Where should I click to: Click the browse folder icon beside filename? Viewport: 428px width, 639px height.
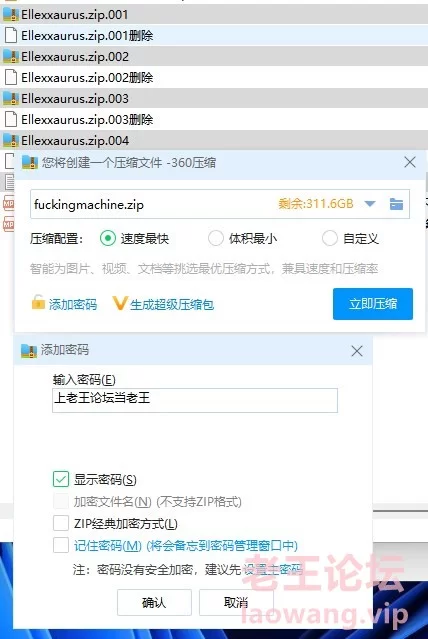click(396, 204)
